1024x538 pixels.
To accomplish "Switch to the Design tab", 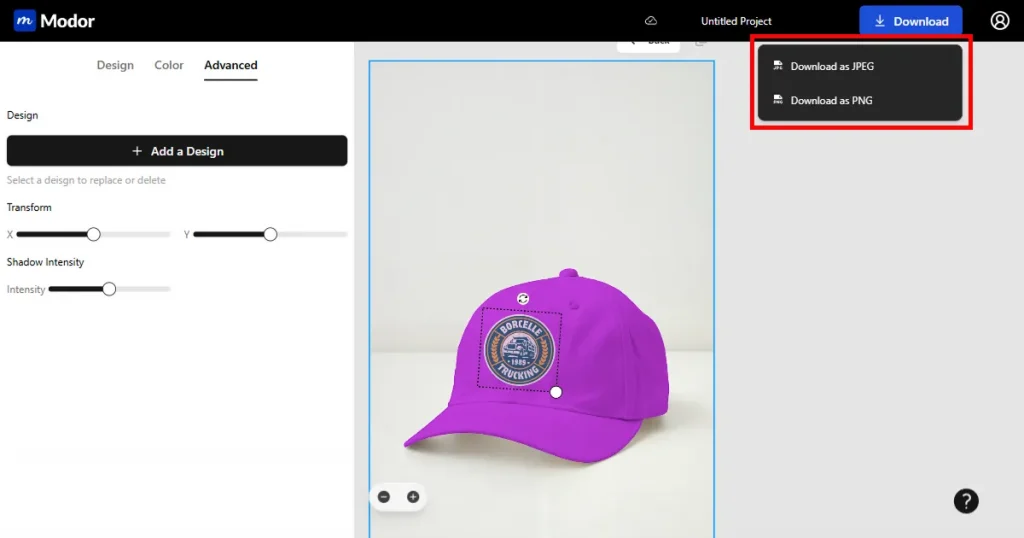I will pos(115,65).
